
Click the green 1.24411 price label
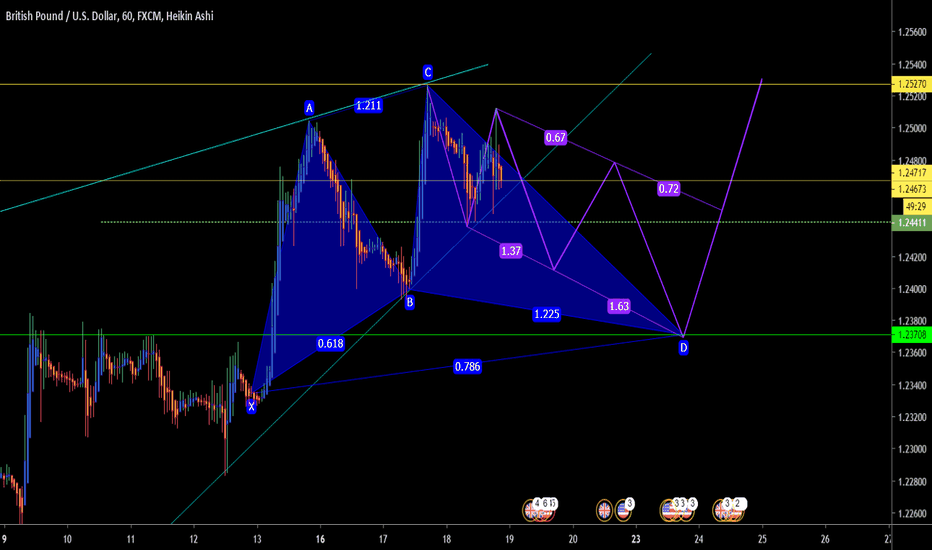[911, 222]
